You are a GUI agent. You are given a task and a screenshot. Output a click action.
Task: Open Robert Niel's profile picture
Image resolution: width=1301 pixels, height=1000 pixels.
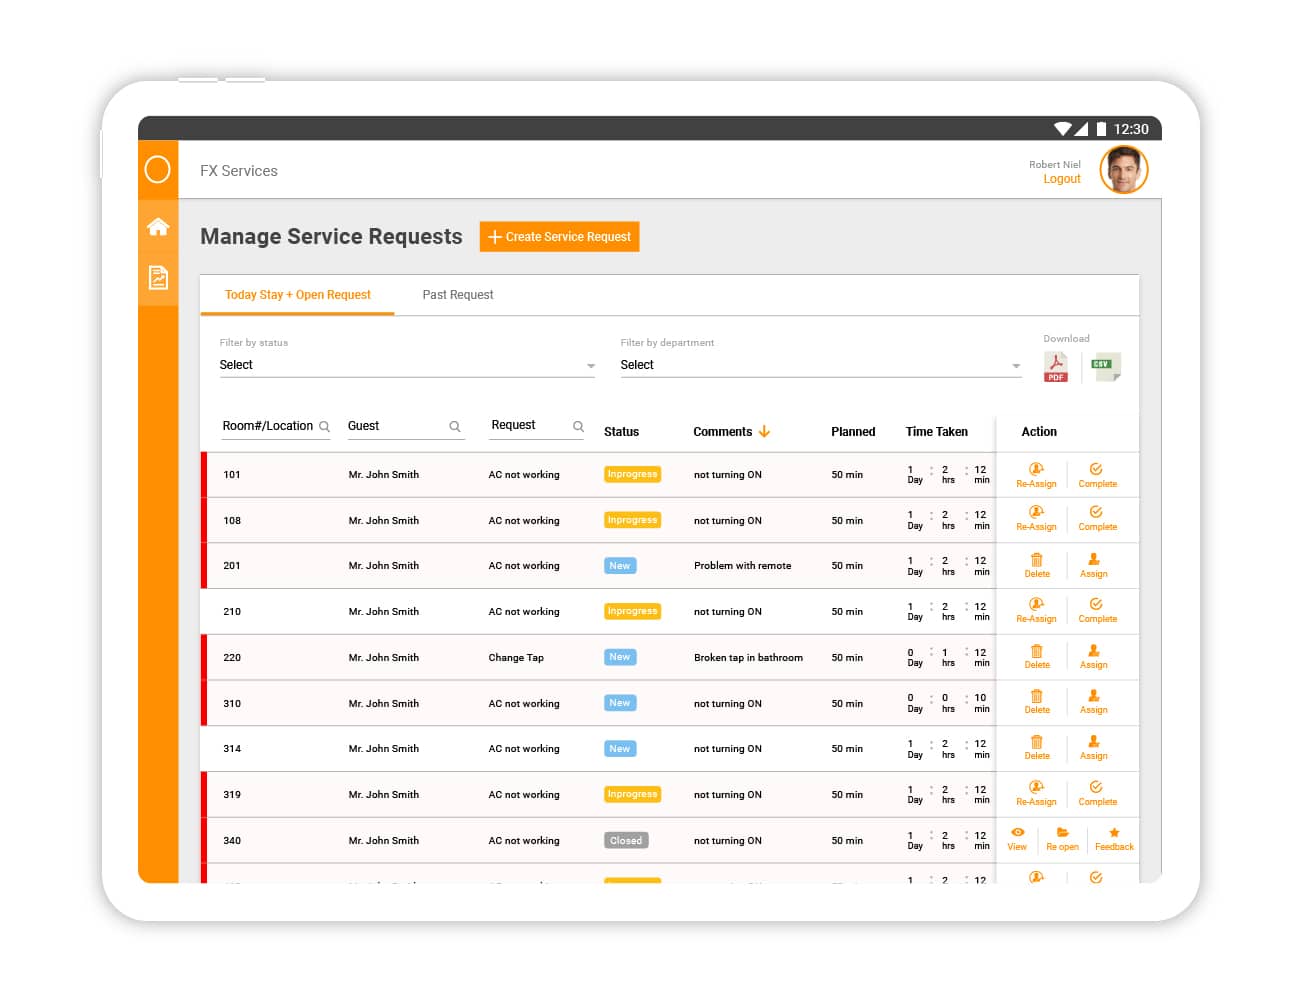[1124, 170]
